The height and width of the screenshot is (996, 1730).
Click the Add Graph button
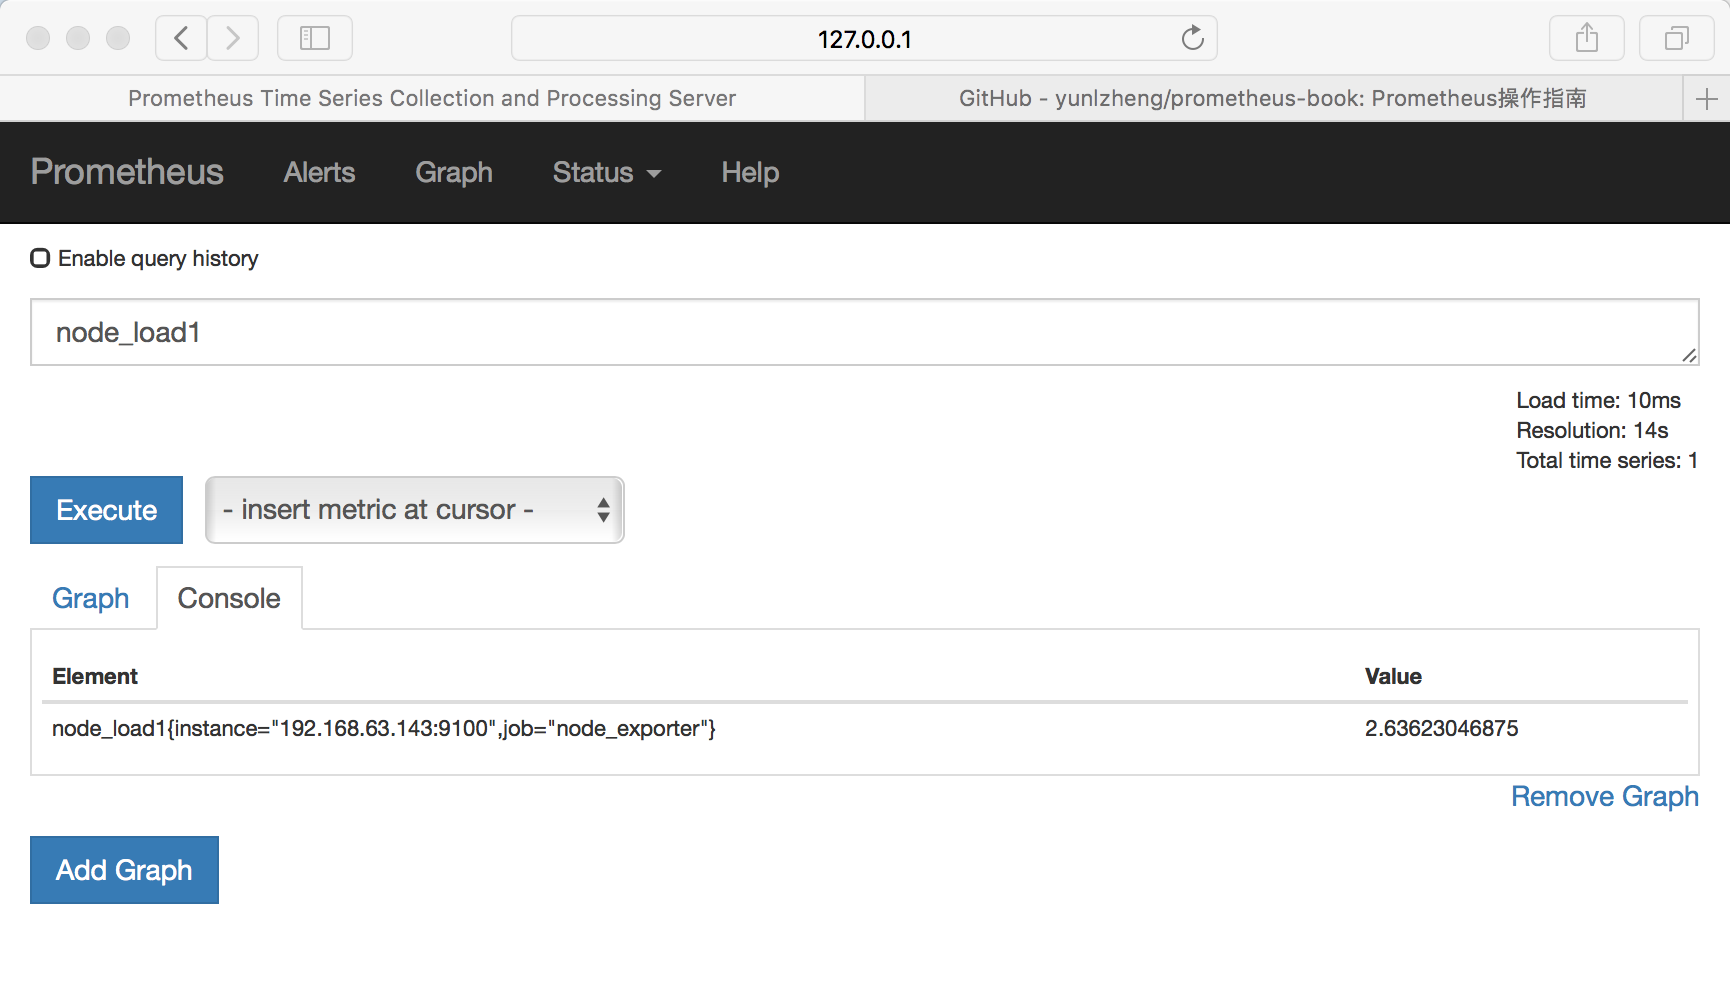[124, 870]
